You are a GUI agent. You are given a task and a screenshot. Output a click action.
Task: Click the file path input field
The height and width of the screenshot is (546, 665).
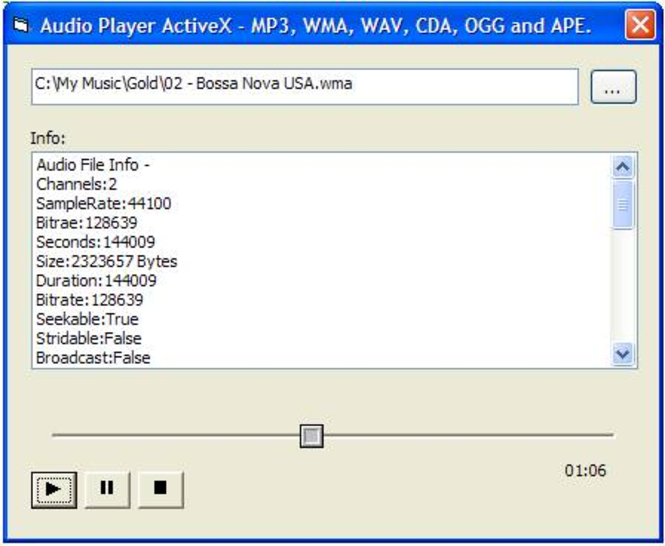click(x=305, y=87)
